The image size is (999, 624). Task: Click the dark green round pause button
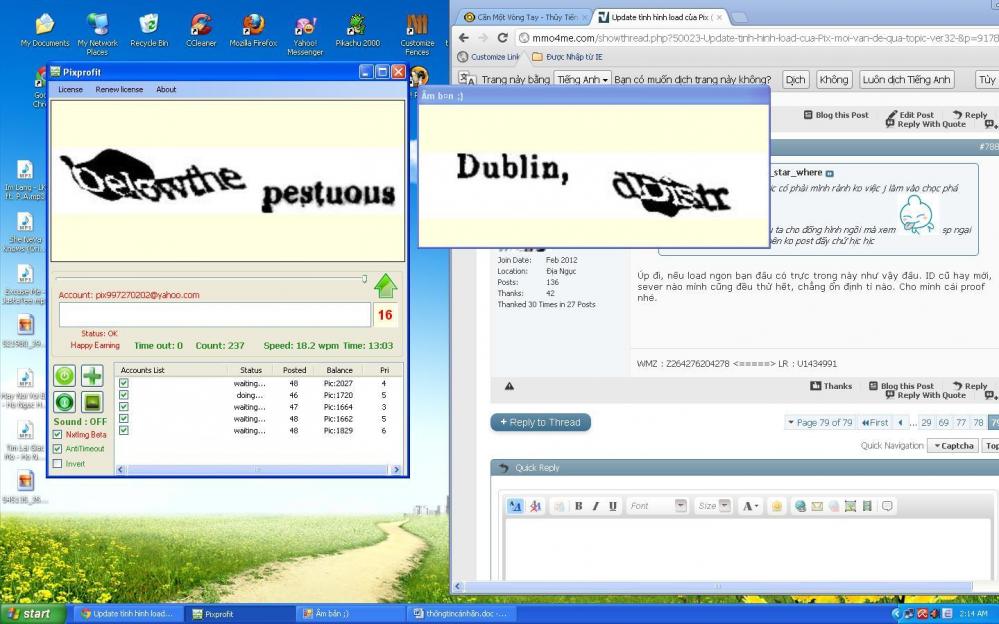click(64, 402)
